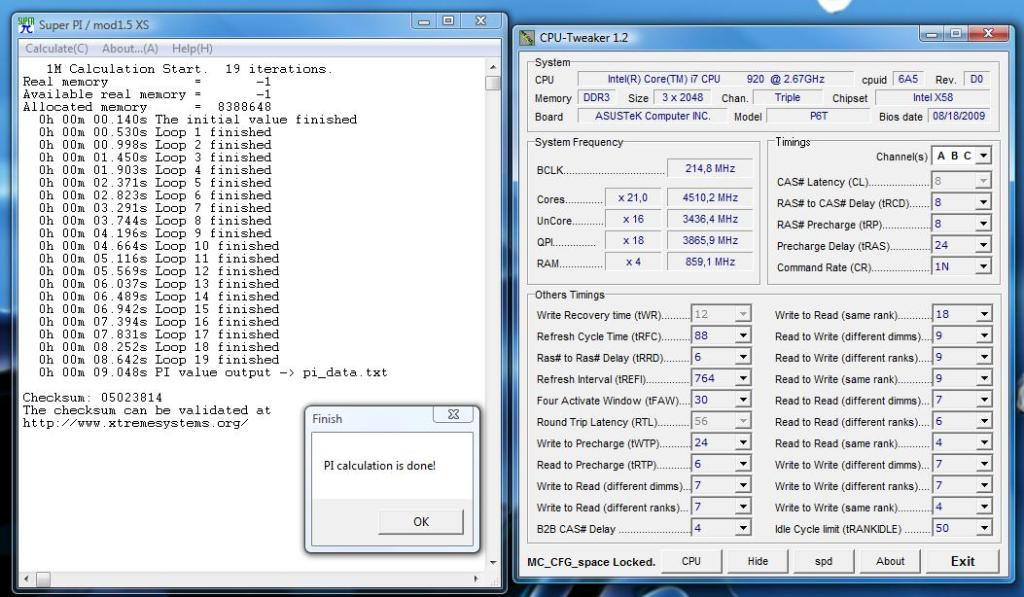Expand the Four Activate Window (tFAW) dropdown
The width and height of the screenshot is (1024, 597).
point(743,400)
